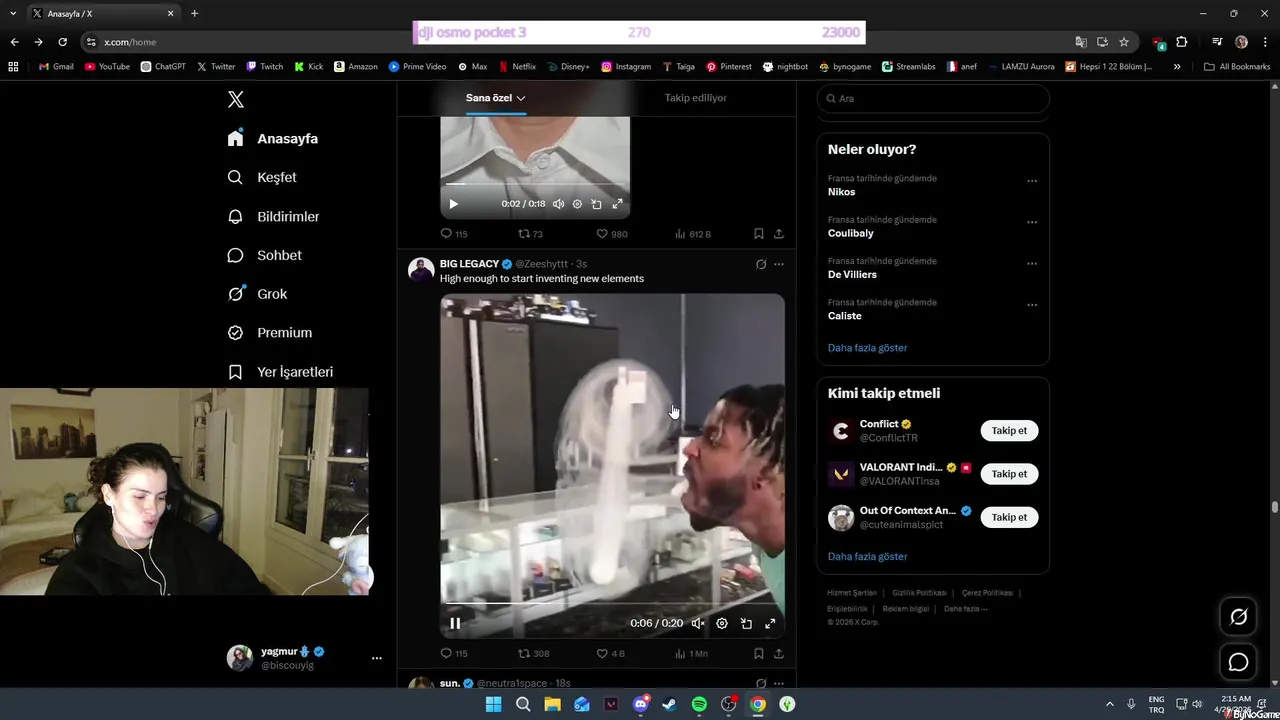Expand hidden bookmarks chevron
The height and width of the screenshot is (720, 1280).
(x=1177, y=67)
